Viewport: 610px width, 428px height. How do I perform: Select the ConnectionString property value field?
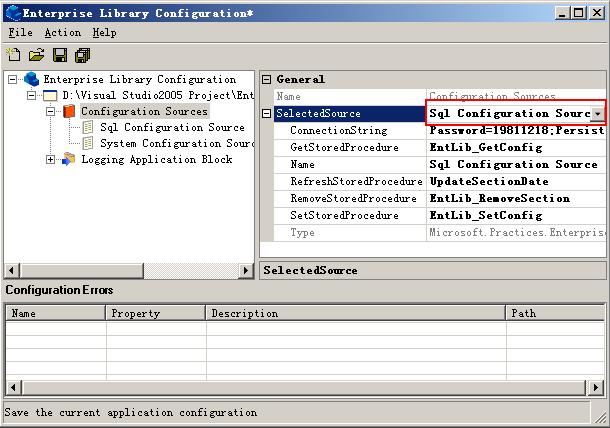[x=515, y=131]
